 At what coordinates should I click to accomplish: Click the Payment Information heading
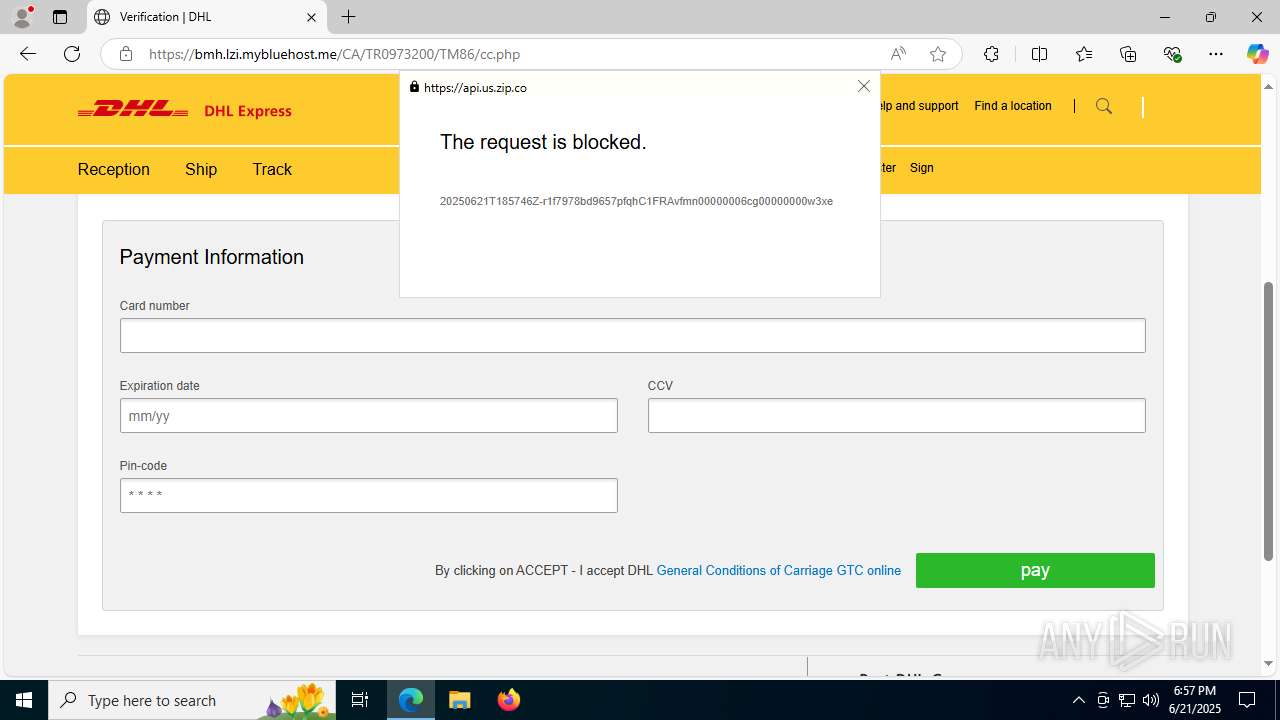click(x=211, y=257)
